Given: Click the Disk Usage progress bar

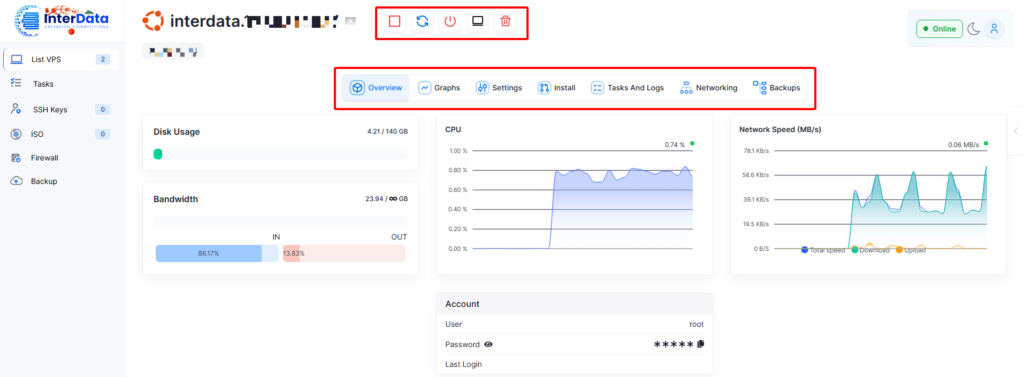Looking at the screenshot, I should (x=280, y=154).
